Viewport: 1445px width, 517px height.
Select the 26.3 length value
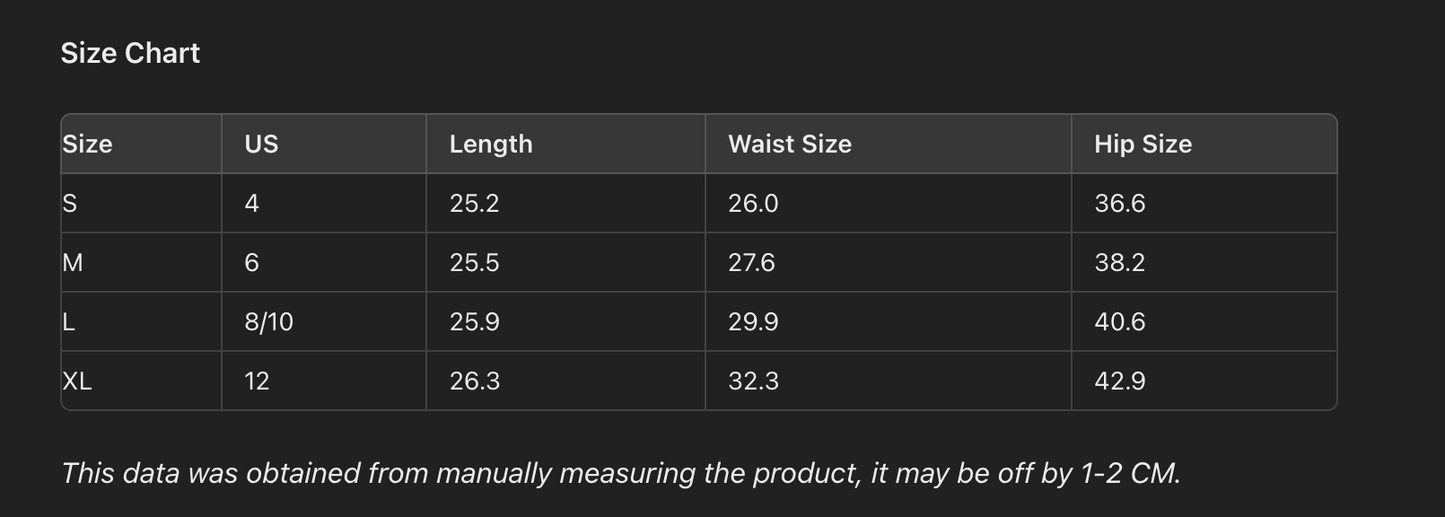pyautogui.click(x=475, y=381)
